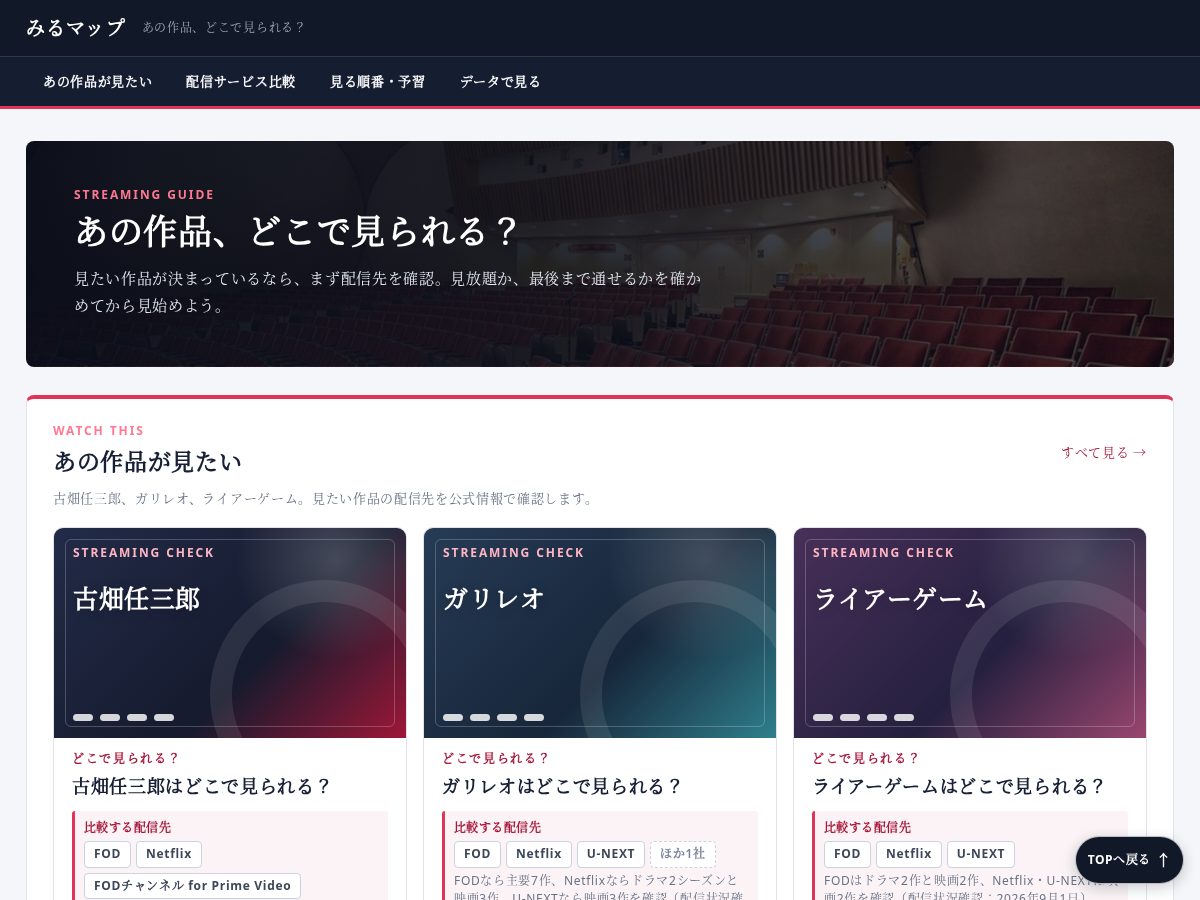Viewport: 1200px width, 900px height.
Task: Click the どこで見られる？ label above 古畑任三郎 title
Action: pos(126,758)
